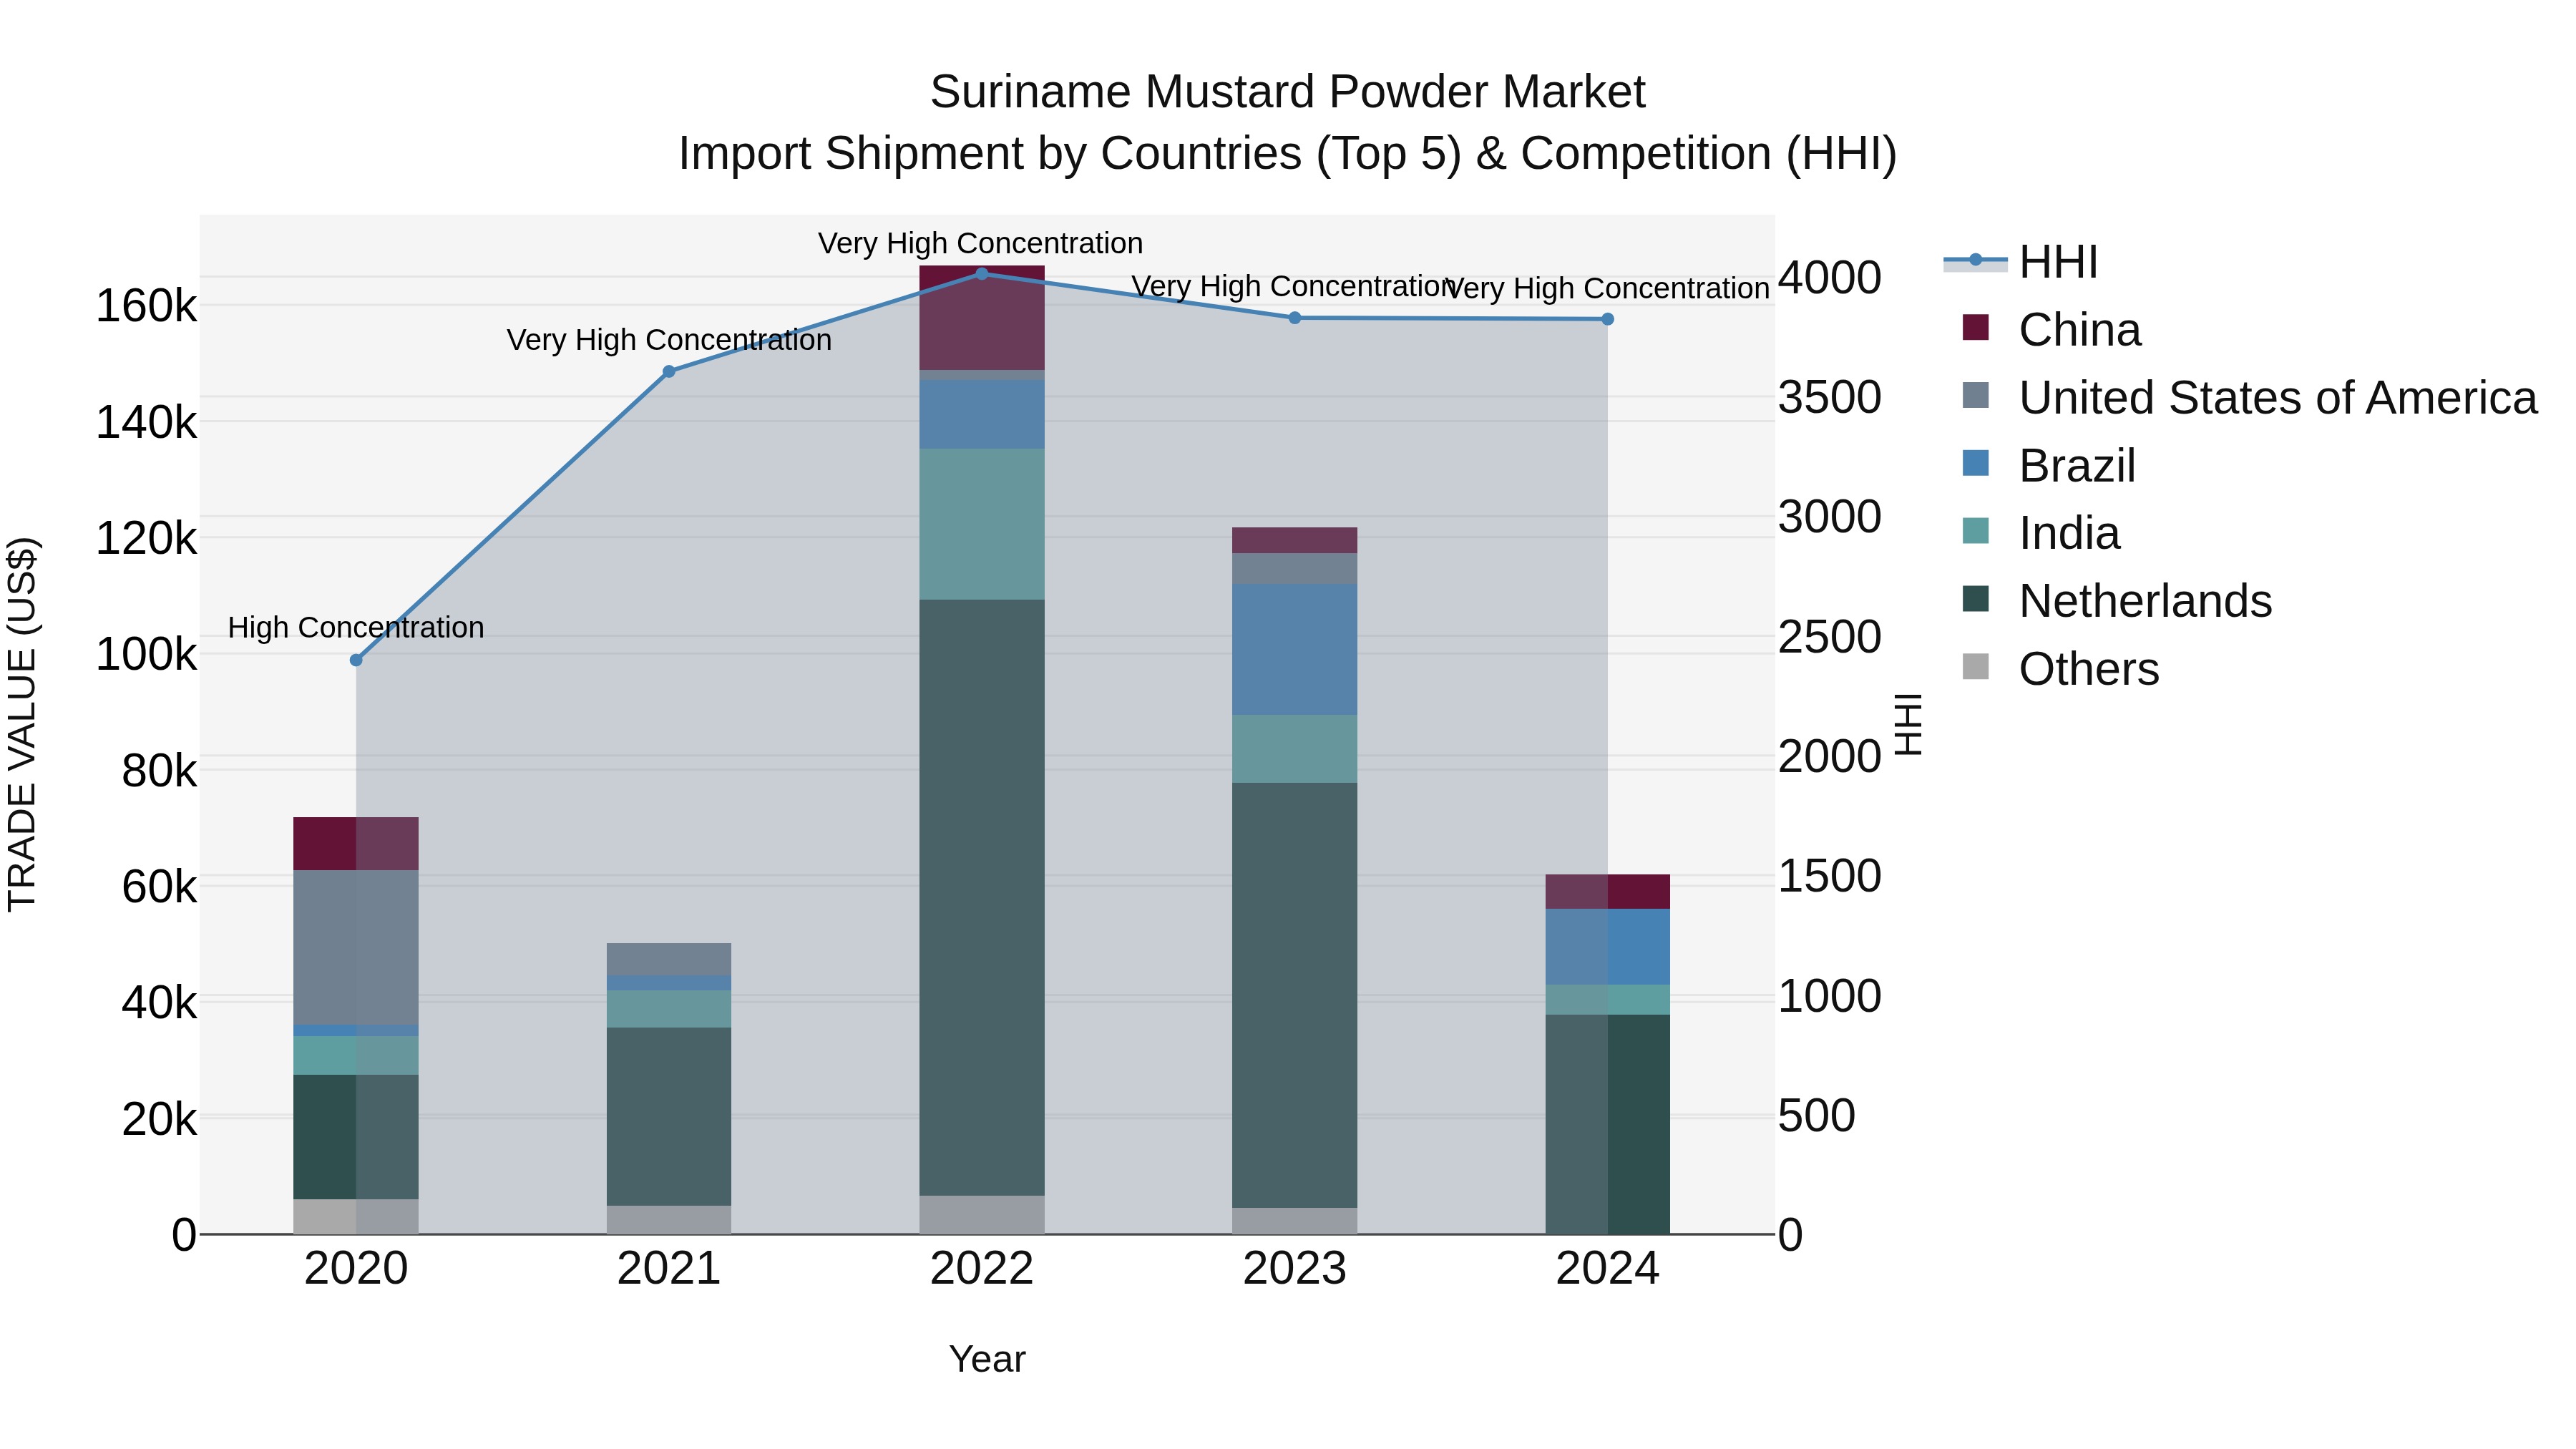
Task: Select the Brazil segment of the 2023 bar
Action: click(x=1294, y=649)
